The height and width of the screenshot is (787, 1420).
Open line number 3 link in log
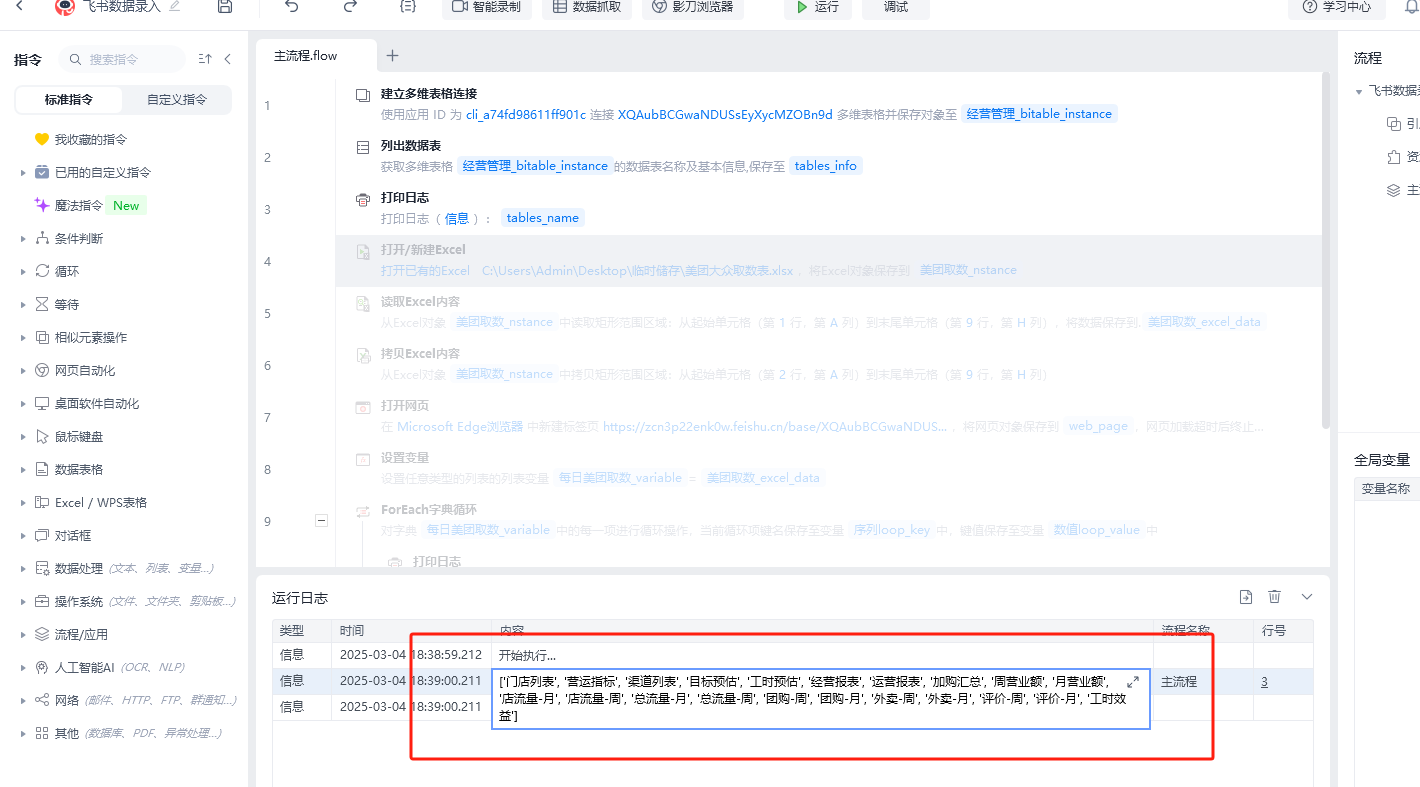click(x=1264, y=682)
